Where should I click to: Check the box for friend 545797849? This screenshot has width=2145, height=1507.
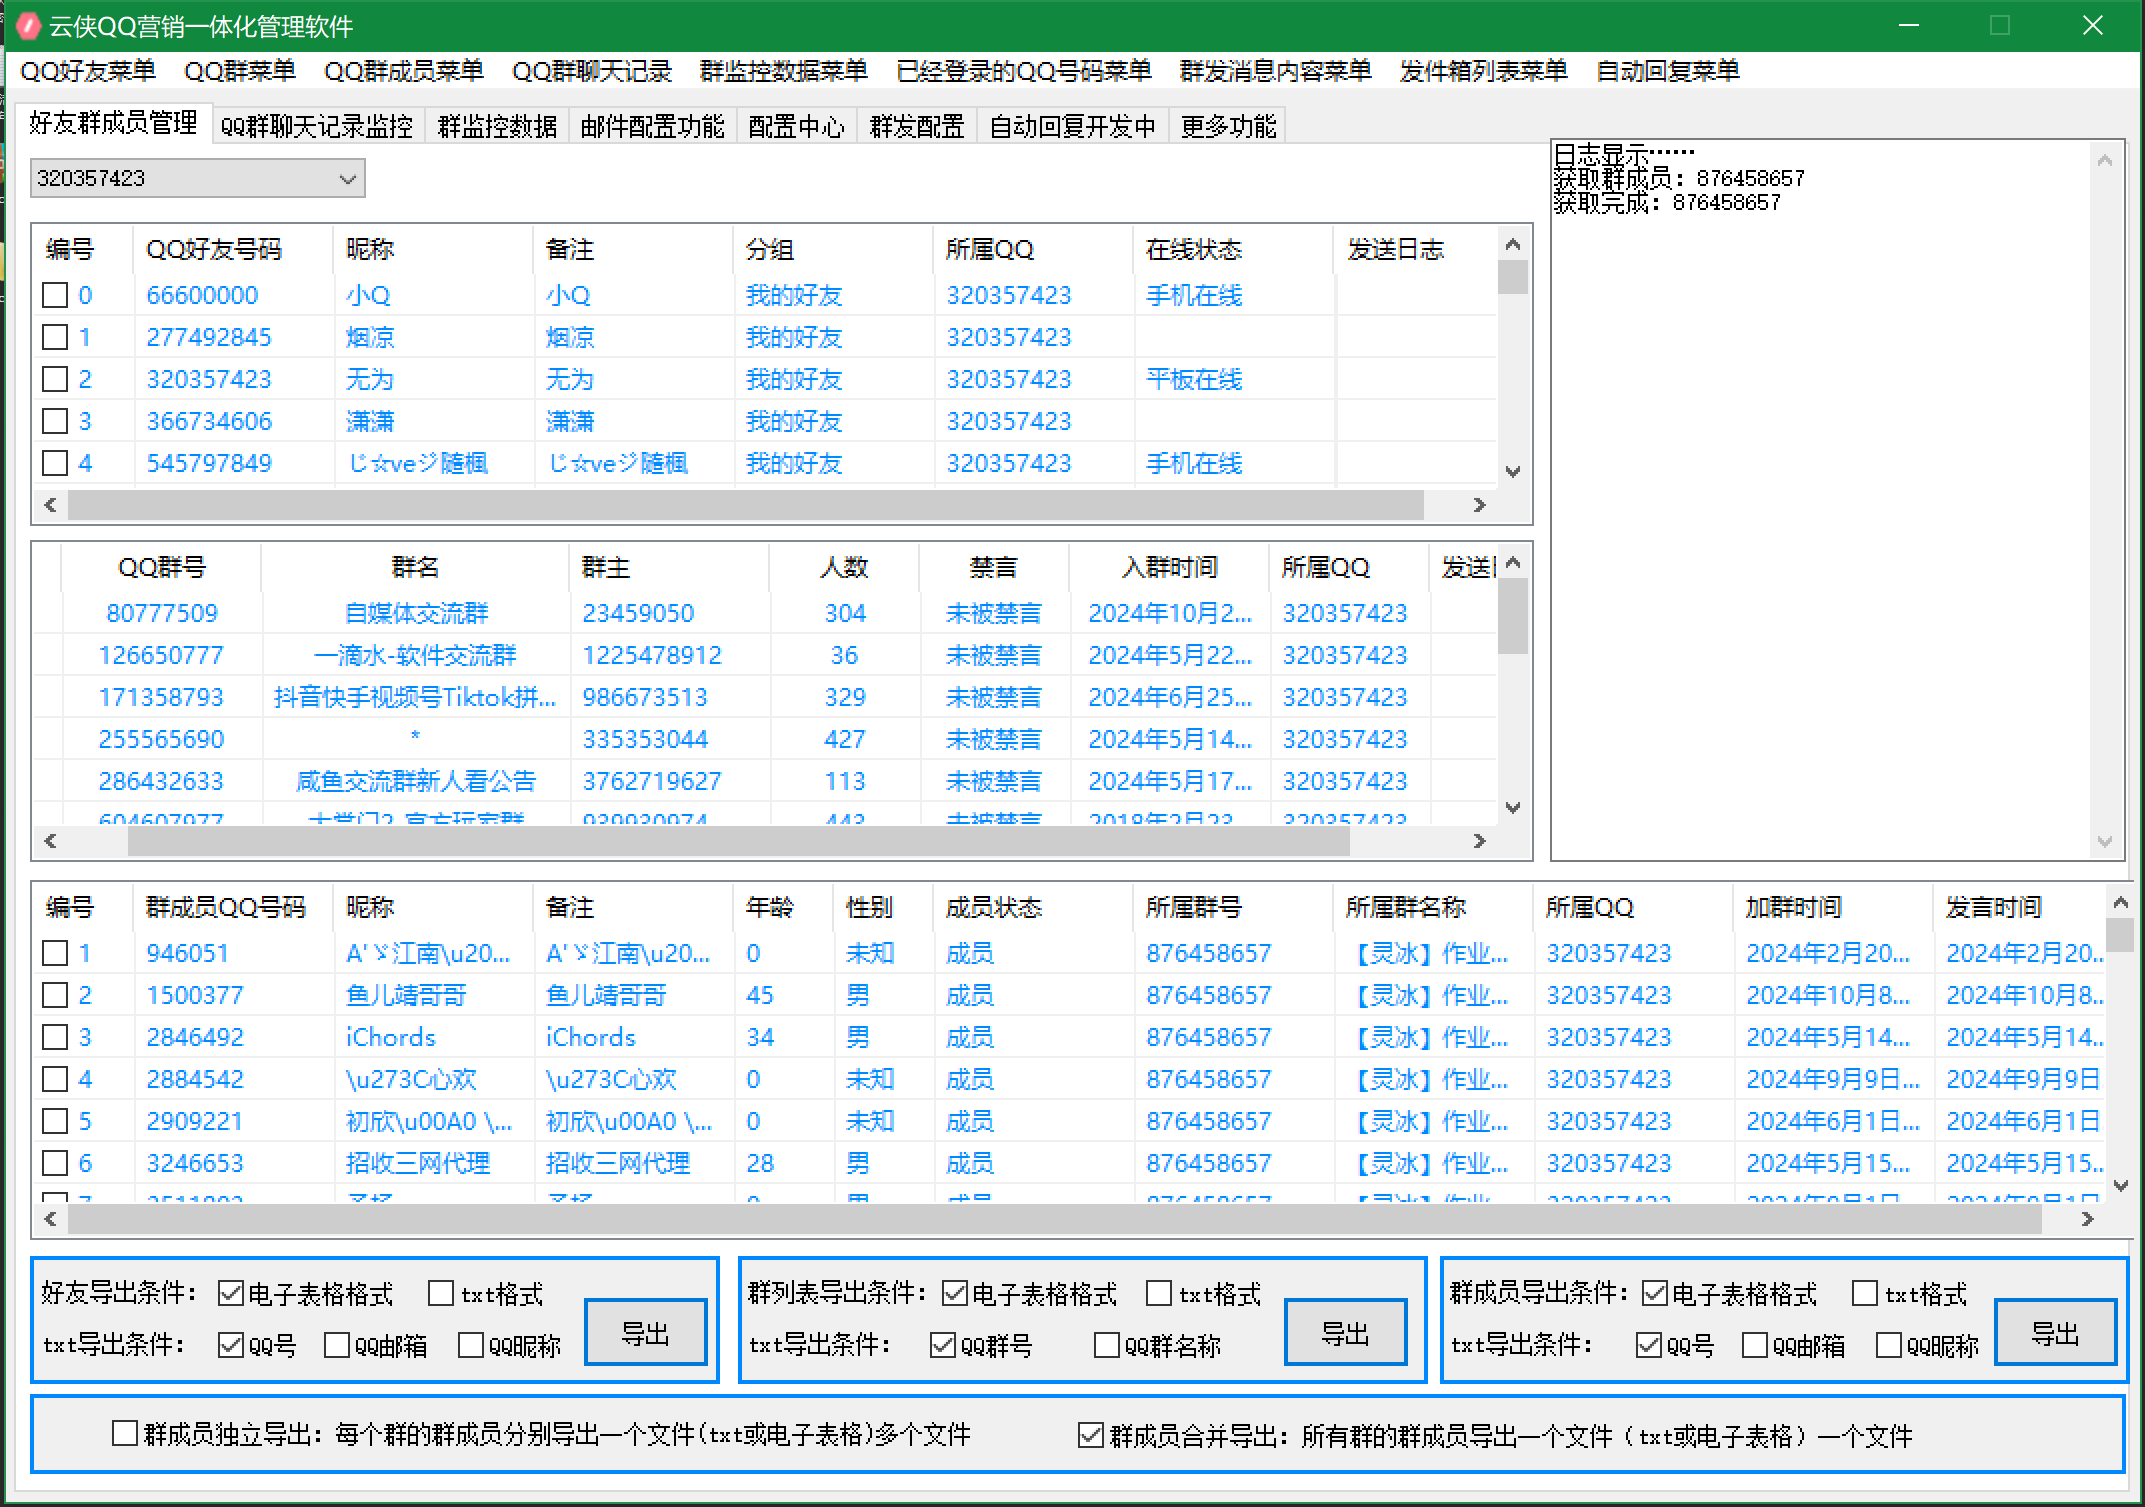click(x=55, y=463)
